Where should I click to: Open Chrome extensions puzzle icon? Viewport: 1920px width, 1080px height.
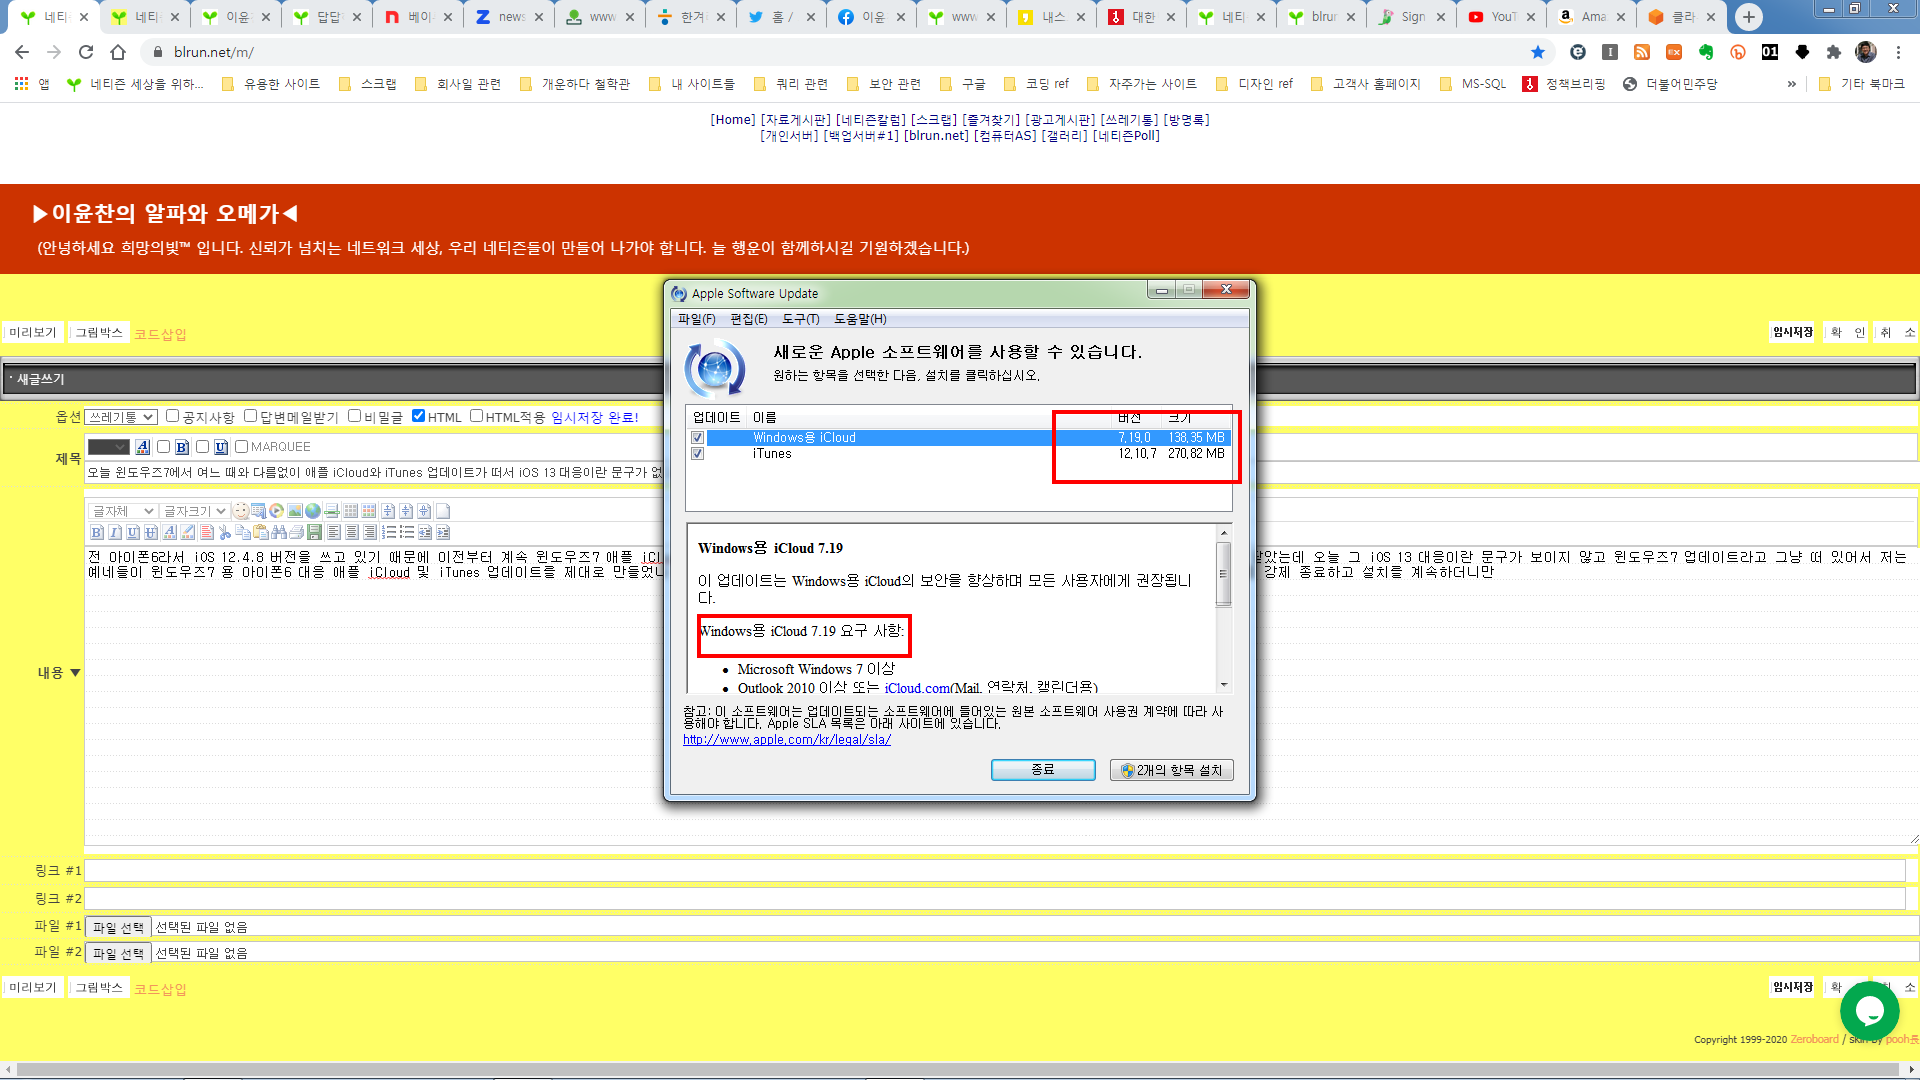coord(1834,52)
